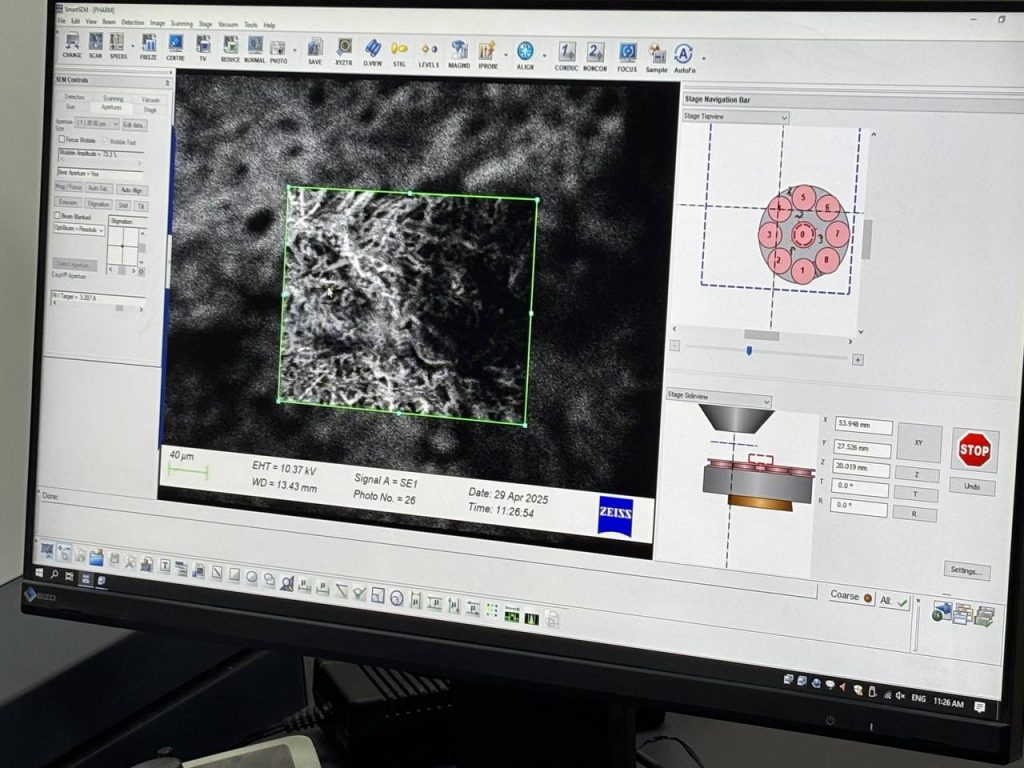Click the SCAN toolbar icon
The width and height of the screenshot is (1024, 768).
click(x=96, y=46)
